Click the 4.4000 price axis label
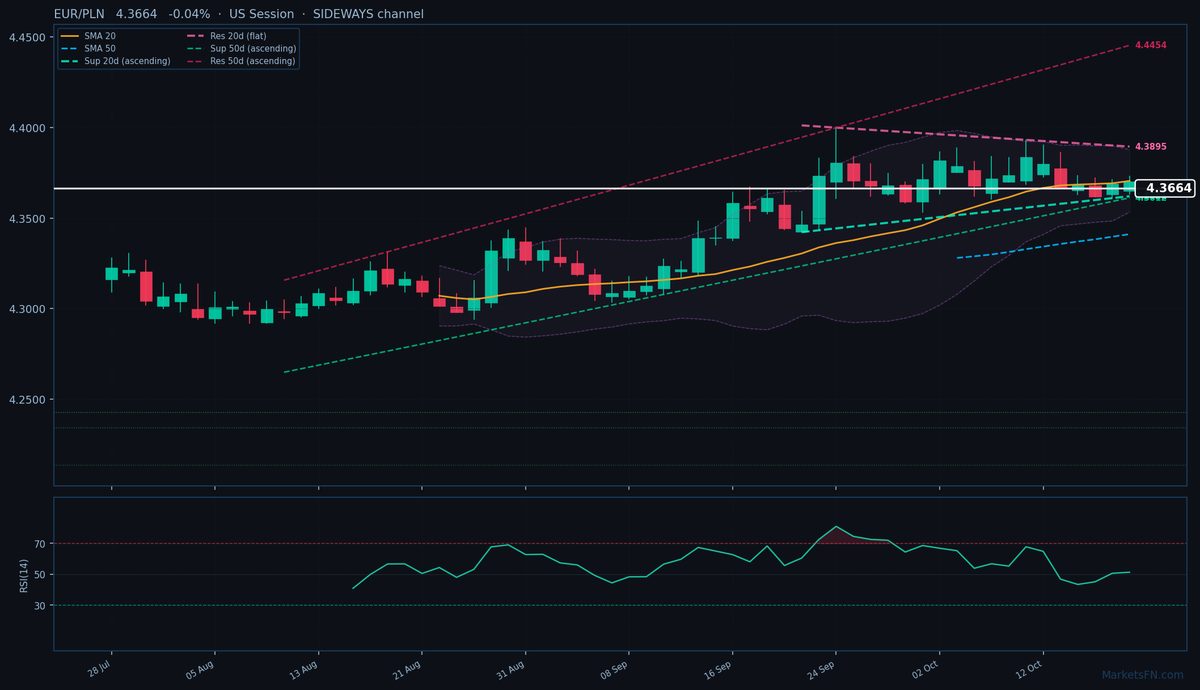 click(26, 129)
